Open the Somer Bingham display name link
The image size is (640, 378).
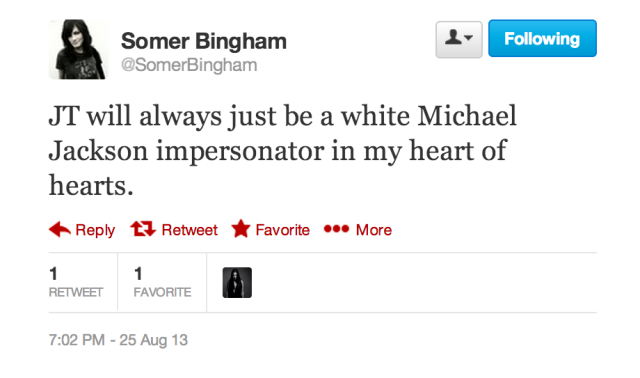[x=204, y=41]
